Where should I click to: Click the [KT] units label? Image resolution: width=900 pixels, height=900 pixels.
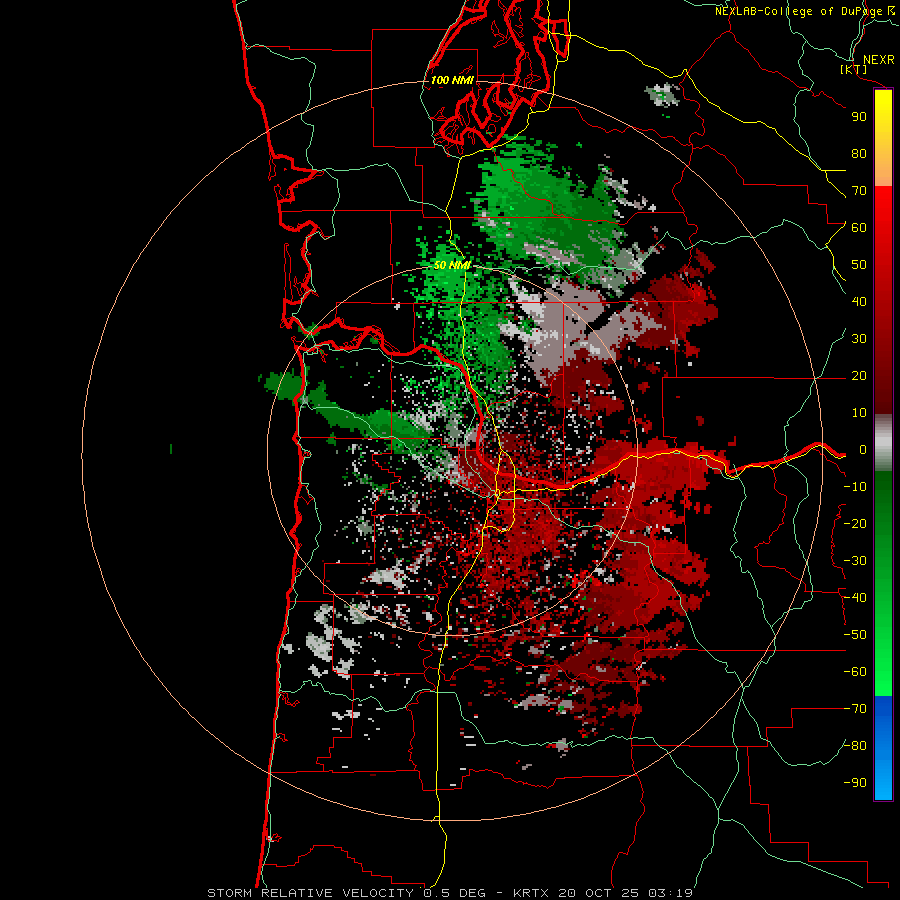pos(854,69)
